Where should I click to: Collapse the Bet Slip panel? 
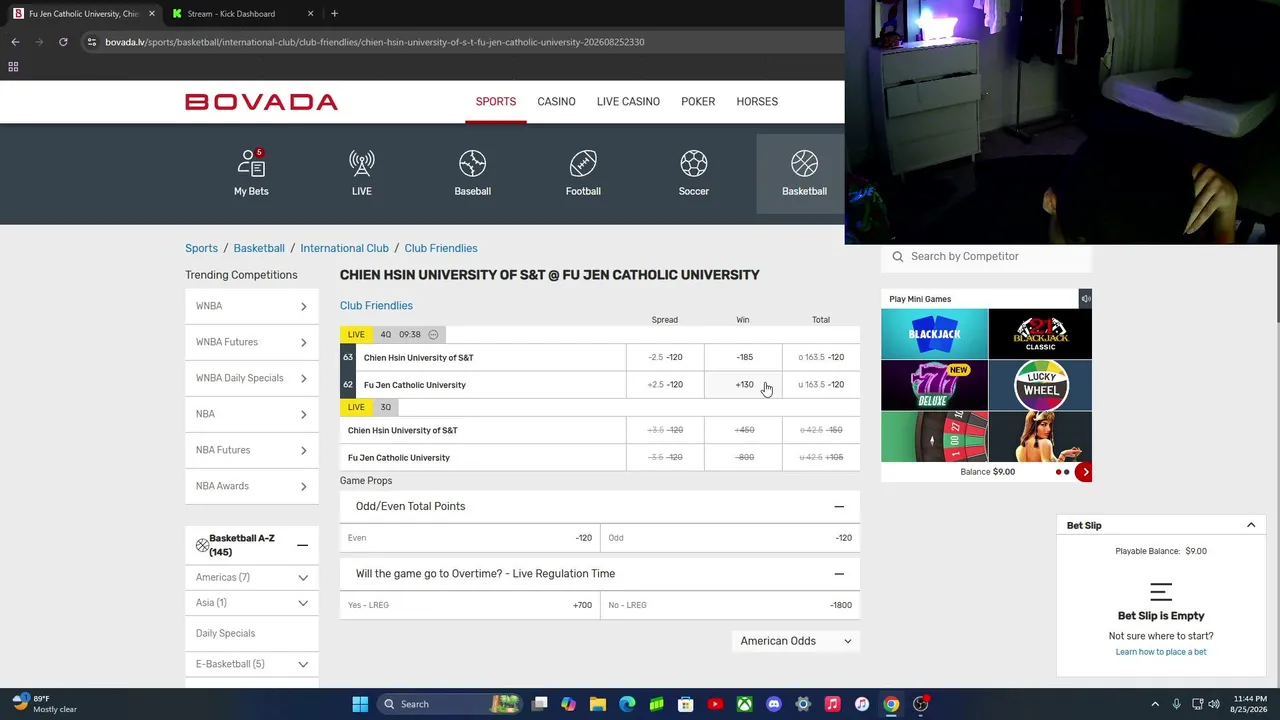coord(1251,525)
